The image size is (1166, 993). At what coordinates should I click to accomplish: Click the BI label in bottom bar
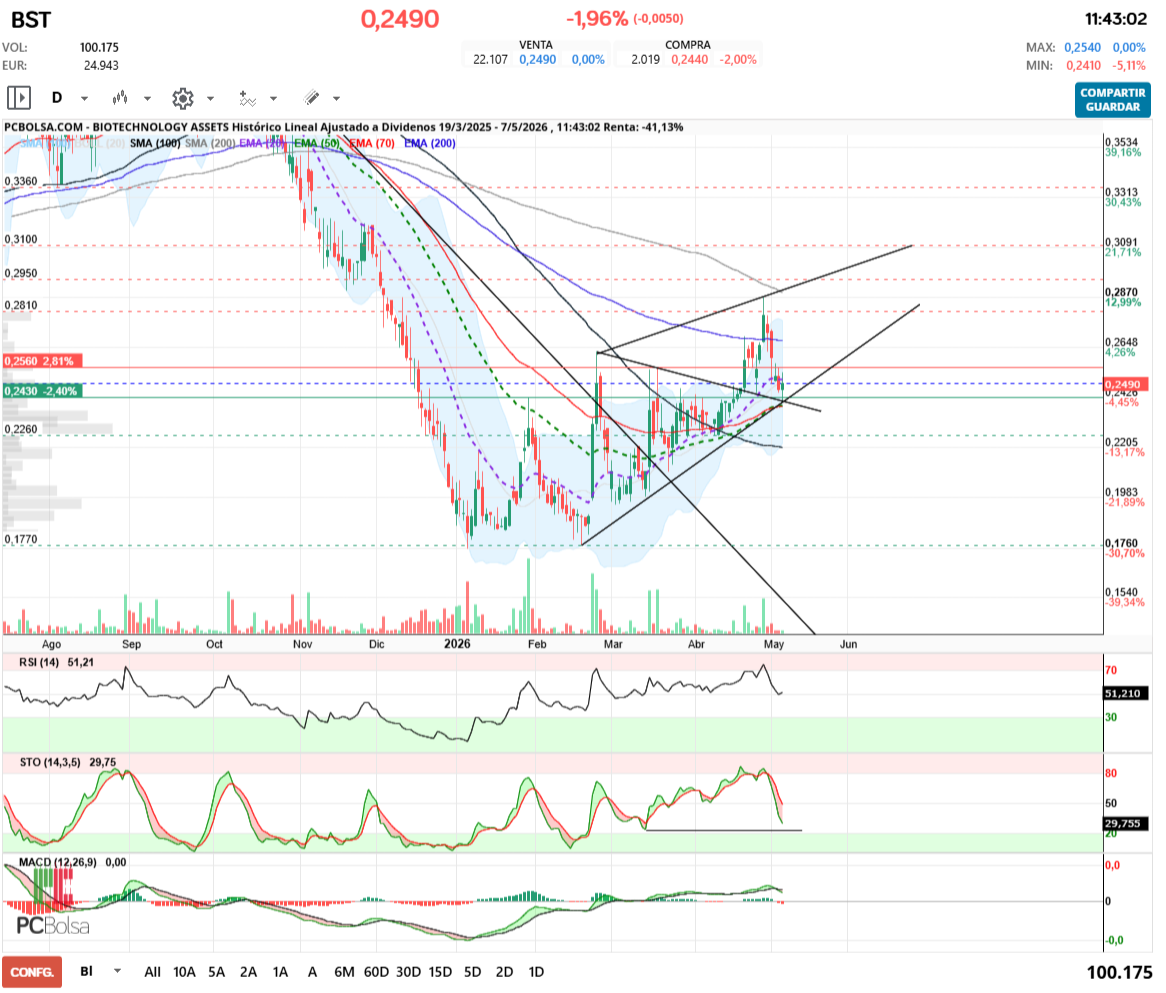pyautogui.click(x=86, y=971)
